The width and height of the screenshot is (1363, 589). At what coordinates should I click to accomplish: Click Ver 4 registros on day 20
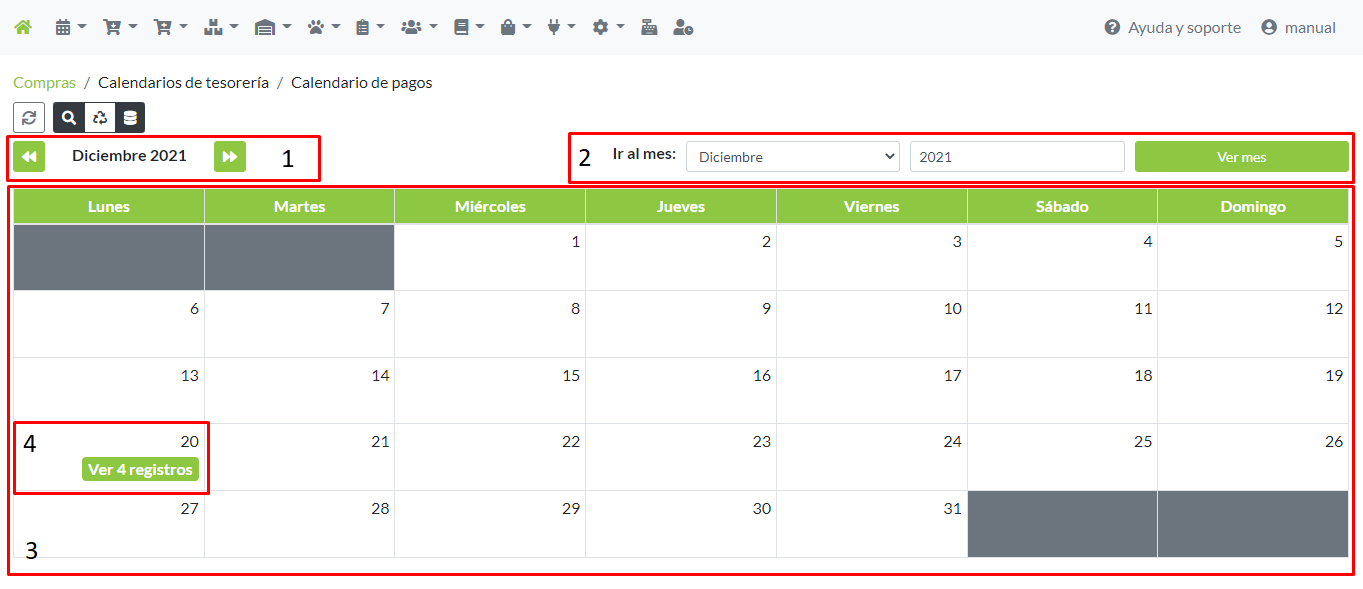[140, 470]
